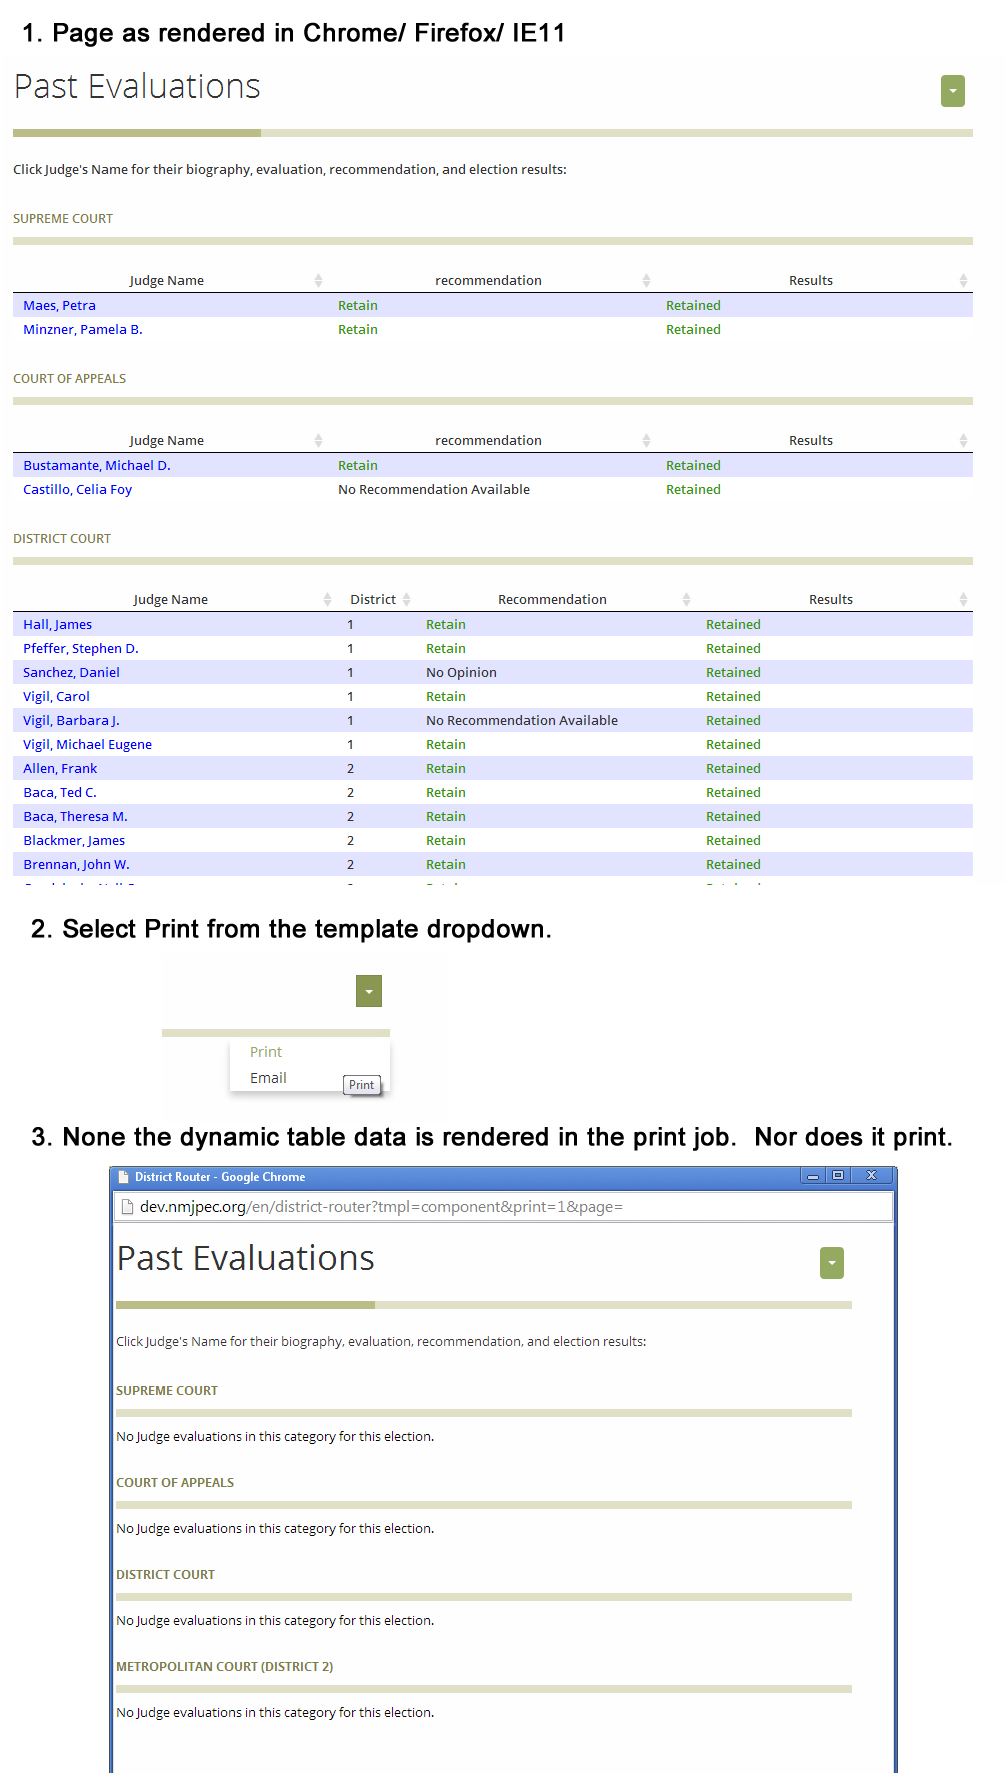Click "METROPOLITAN COURT (DISTRICT 2)" heading in Chrome window

pyautogui.click(x=225, y=1666)
